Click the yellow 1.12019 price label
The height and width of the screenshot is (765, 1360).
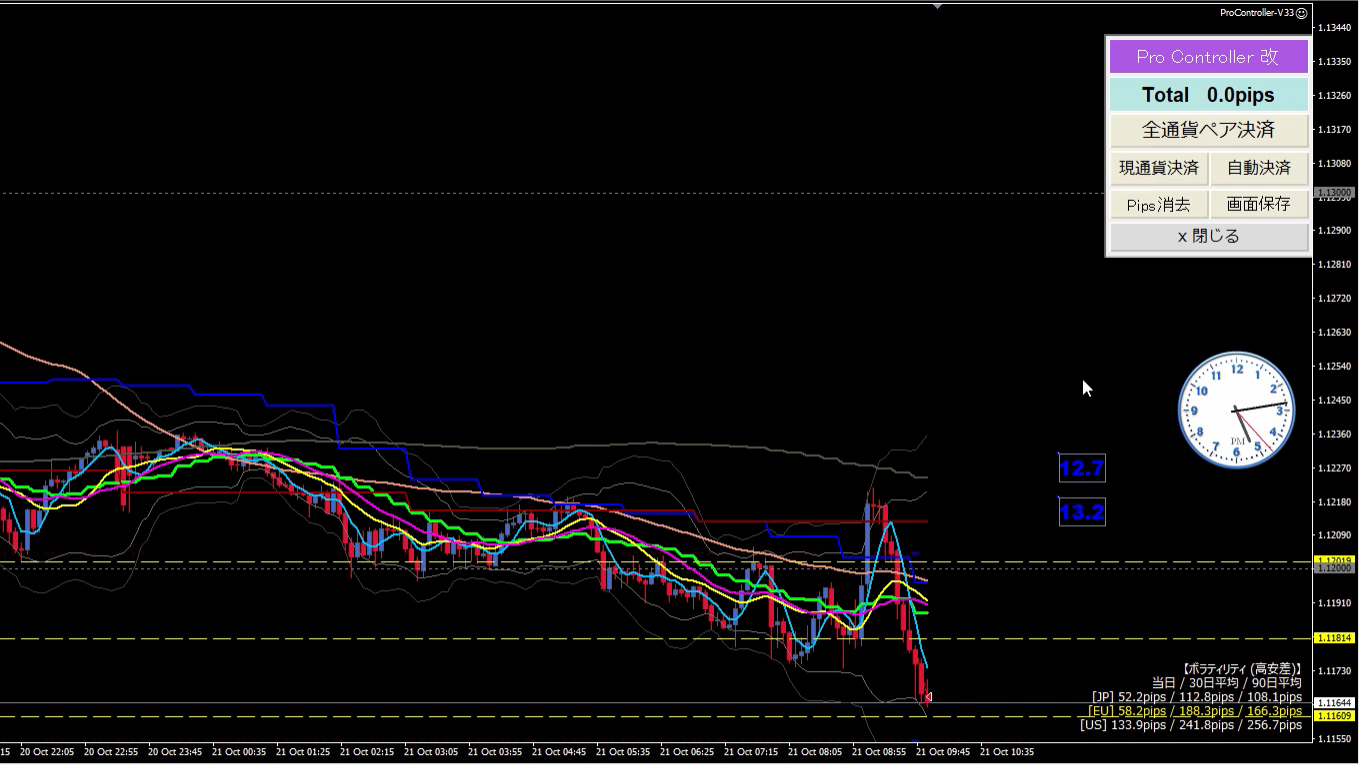click(x=1334, y=561)
